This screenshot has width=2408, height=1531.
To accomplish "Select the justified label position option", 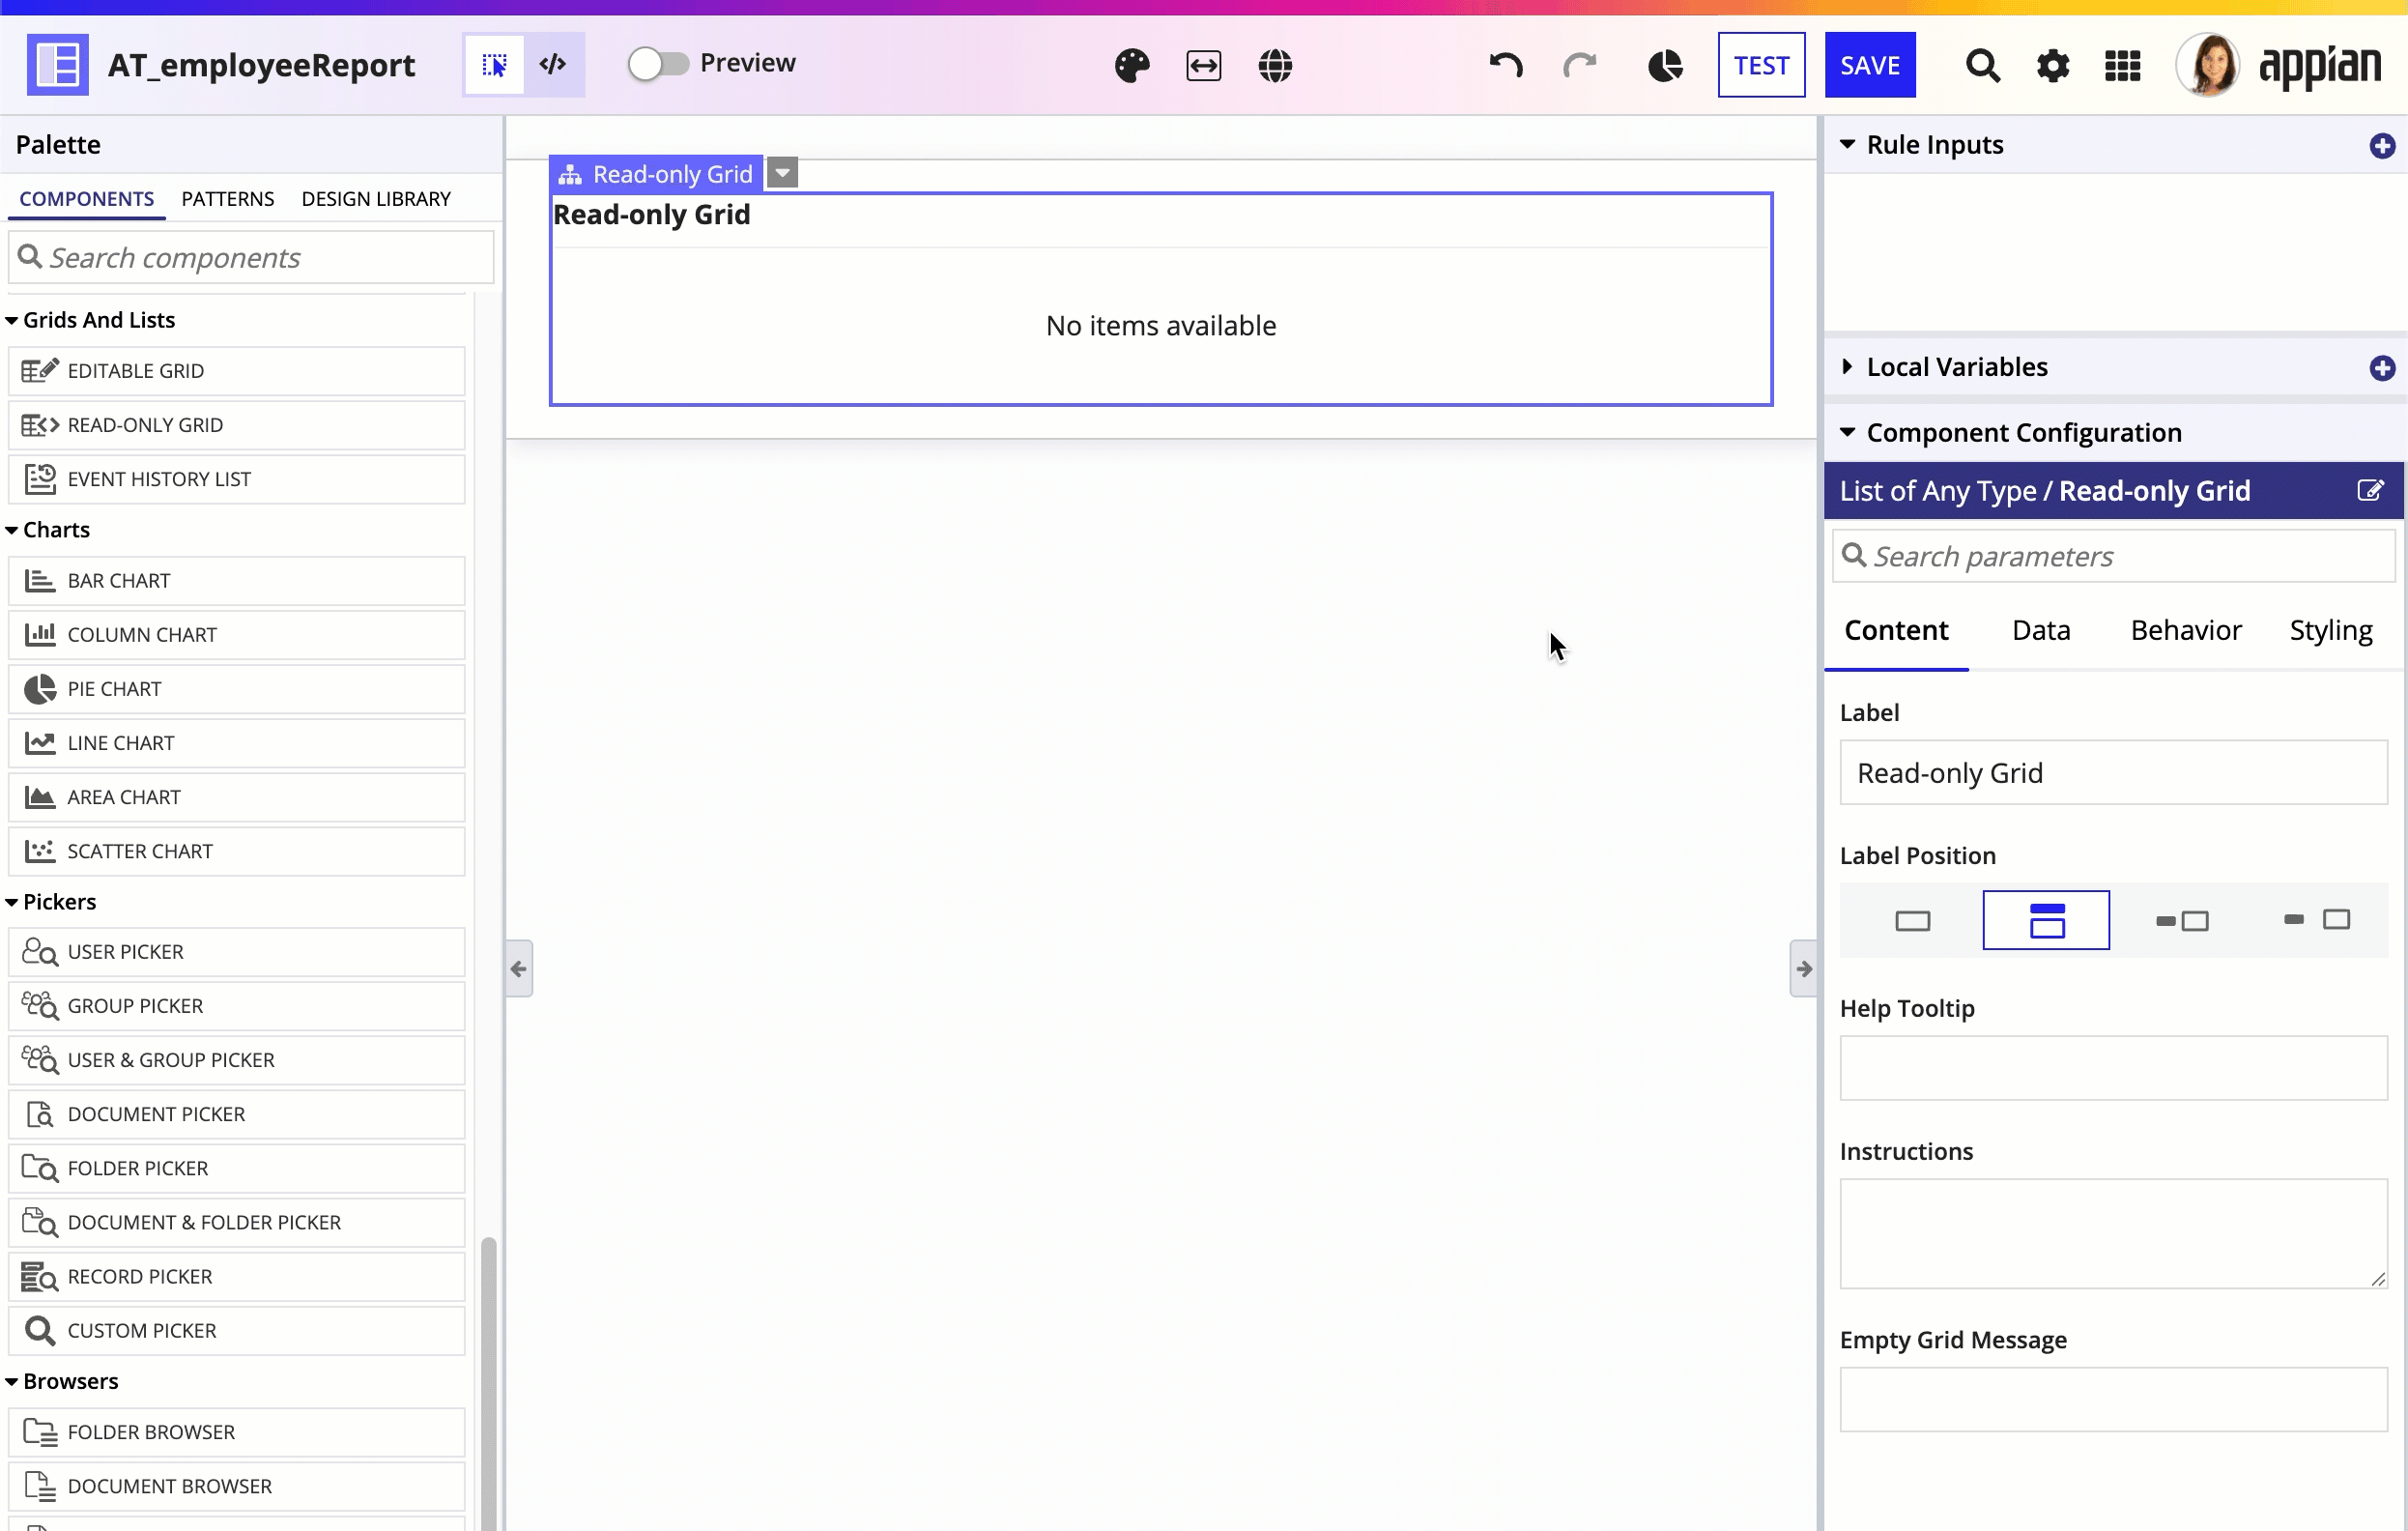I will click(x=2317, y=920).
